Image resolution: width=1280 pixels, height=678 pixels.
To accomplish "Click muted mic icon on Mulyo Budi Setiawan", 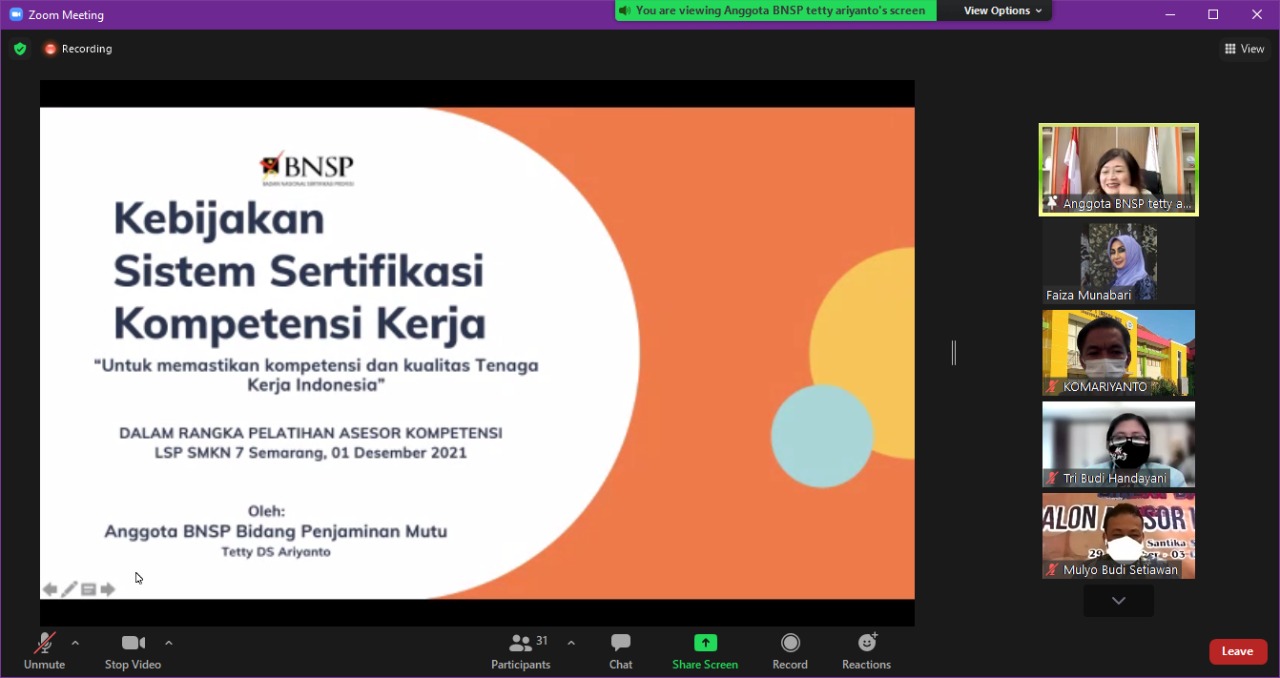I will coord(1052,570).
